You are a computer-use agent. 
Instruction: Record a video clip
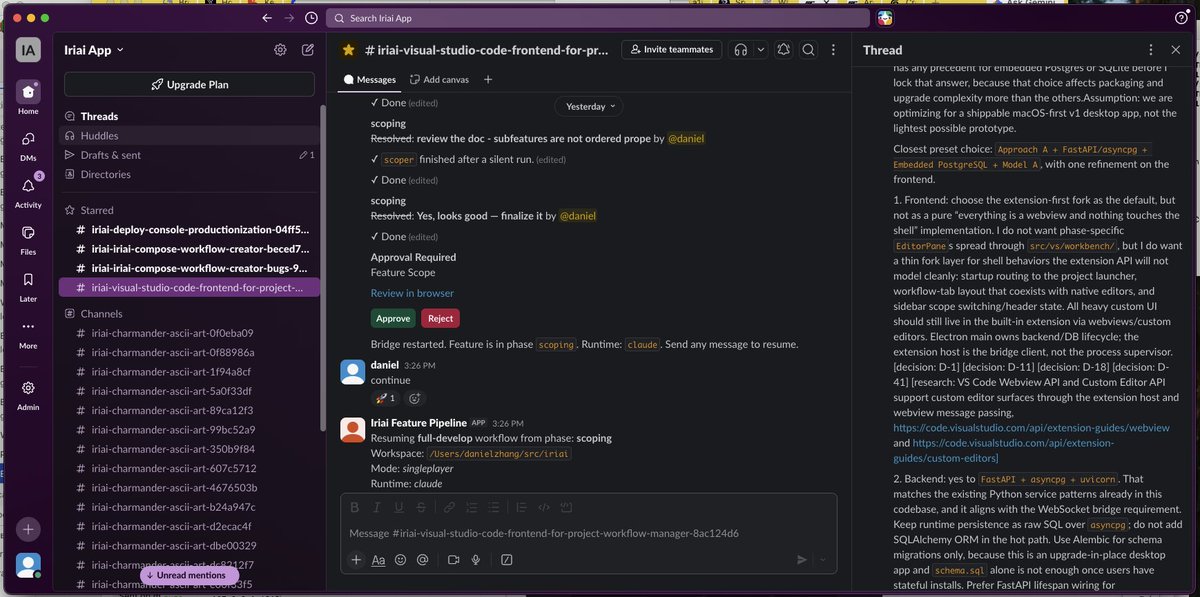pos(453,560)
